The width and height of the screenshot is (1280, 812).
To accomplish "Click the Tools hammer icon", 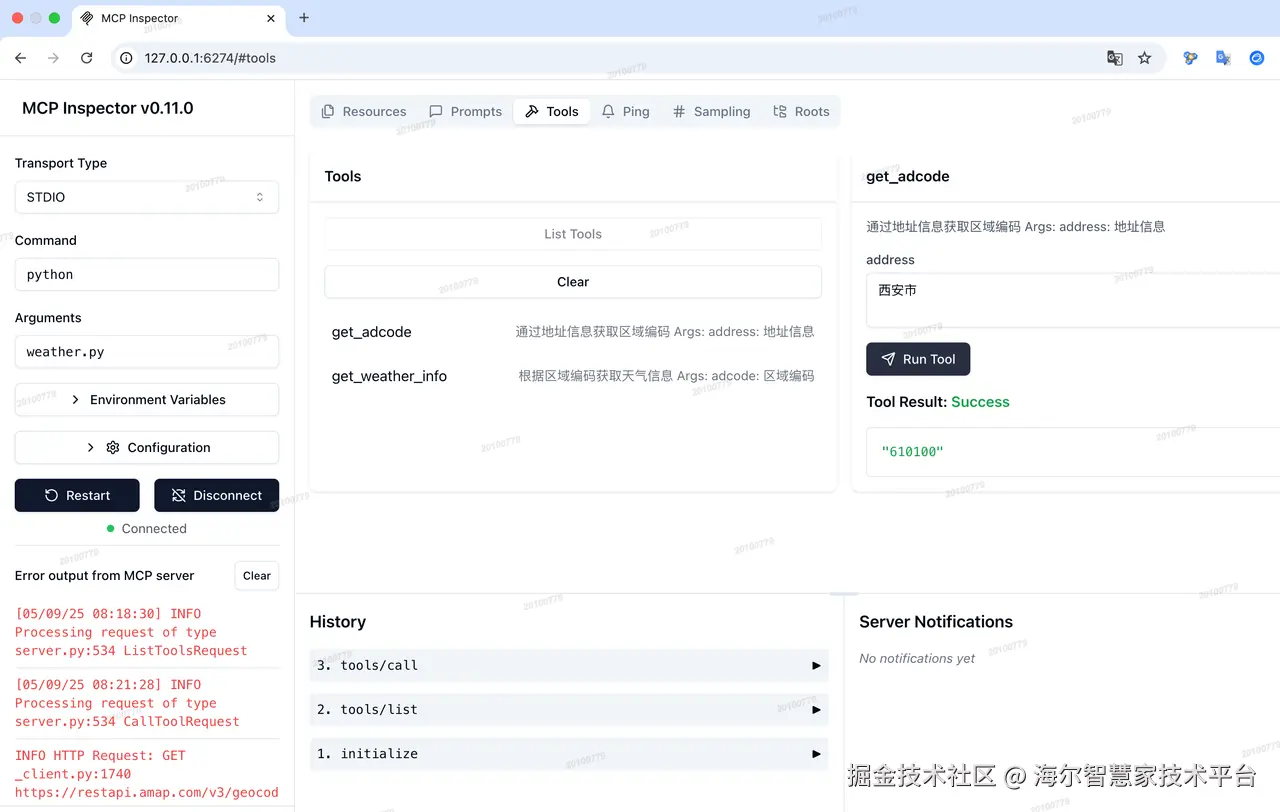I will click(532, 112).
